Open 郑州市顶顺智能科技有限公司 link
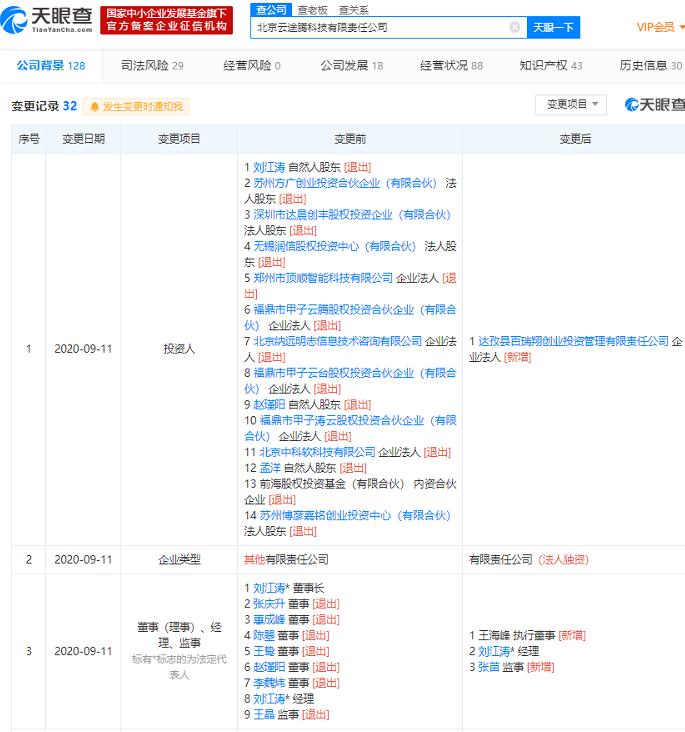 tap(323, 278)
